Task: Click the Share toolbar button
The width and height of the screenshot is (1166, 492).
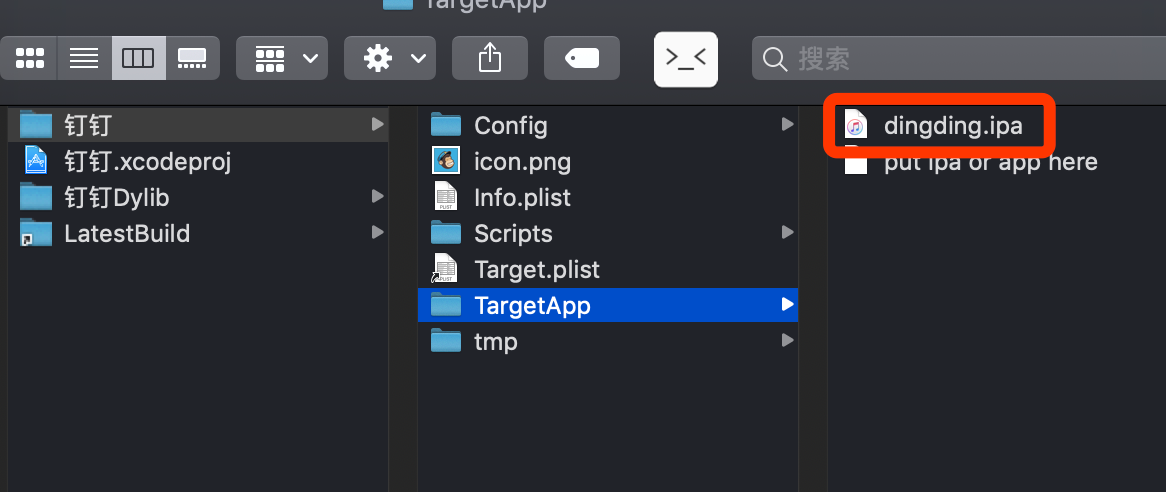Action: [489, 58]
